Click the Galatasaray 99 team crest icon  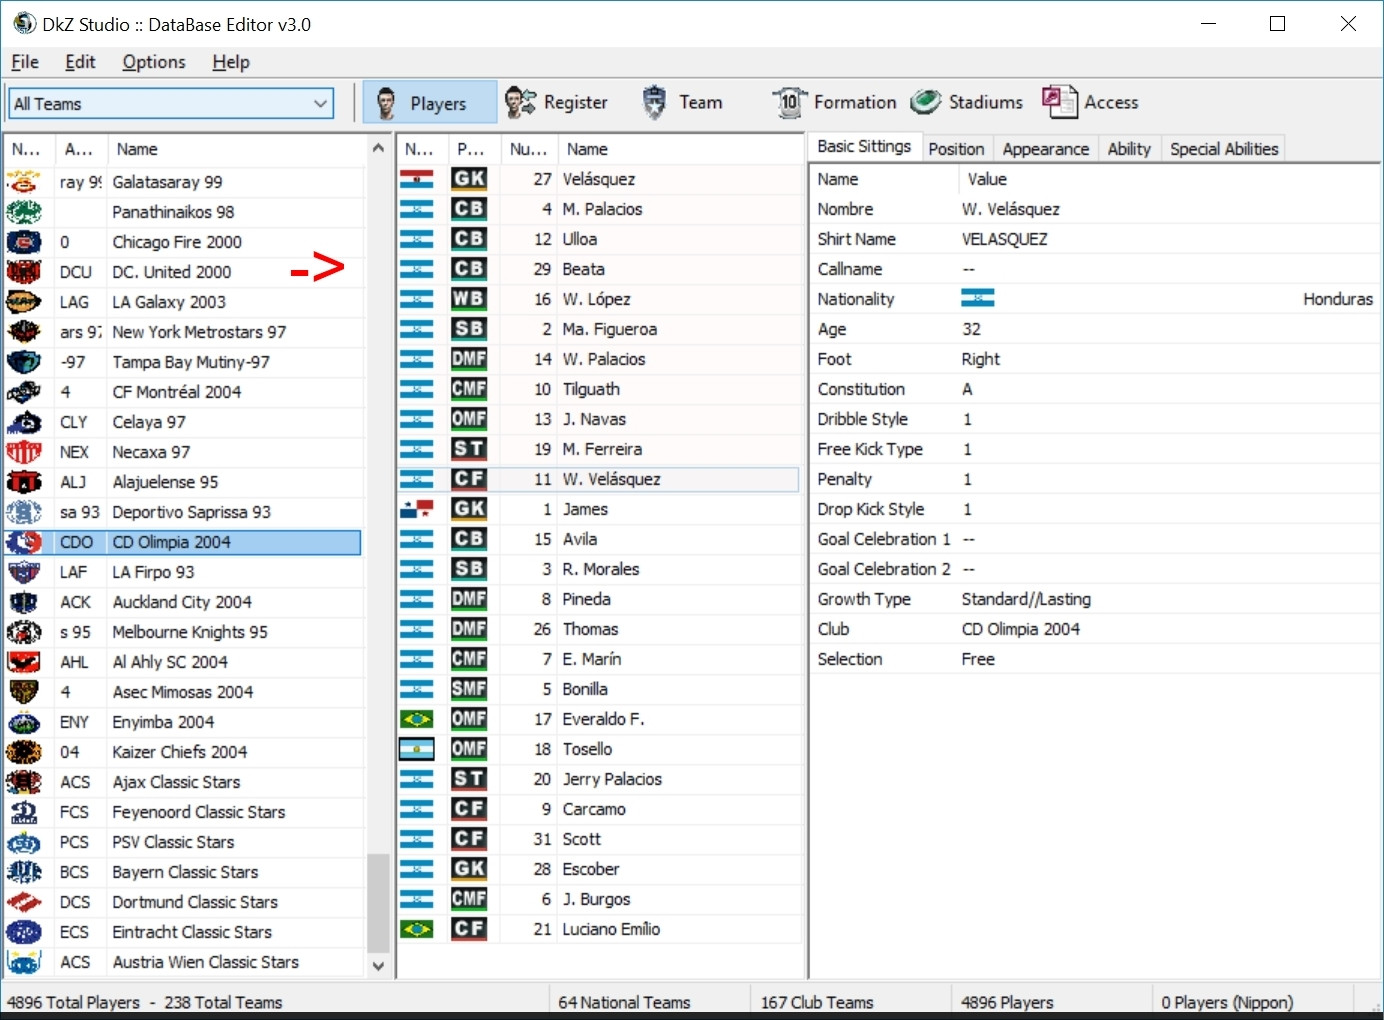[x=24, y=182]
